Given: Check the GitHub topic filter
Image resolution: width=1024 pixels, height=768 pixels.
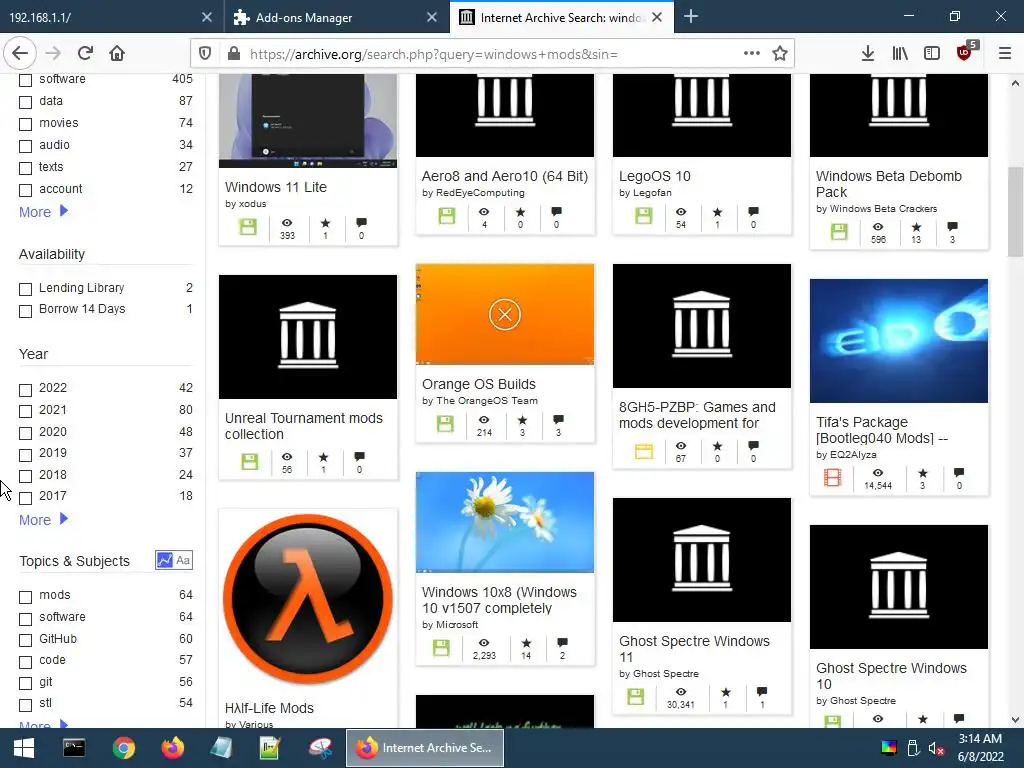Looking at the screenshot, I should tap(25, 640).
